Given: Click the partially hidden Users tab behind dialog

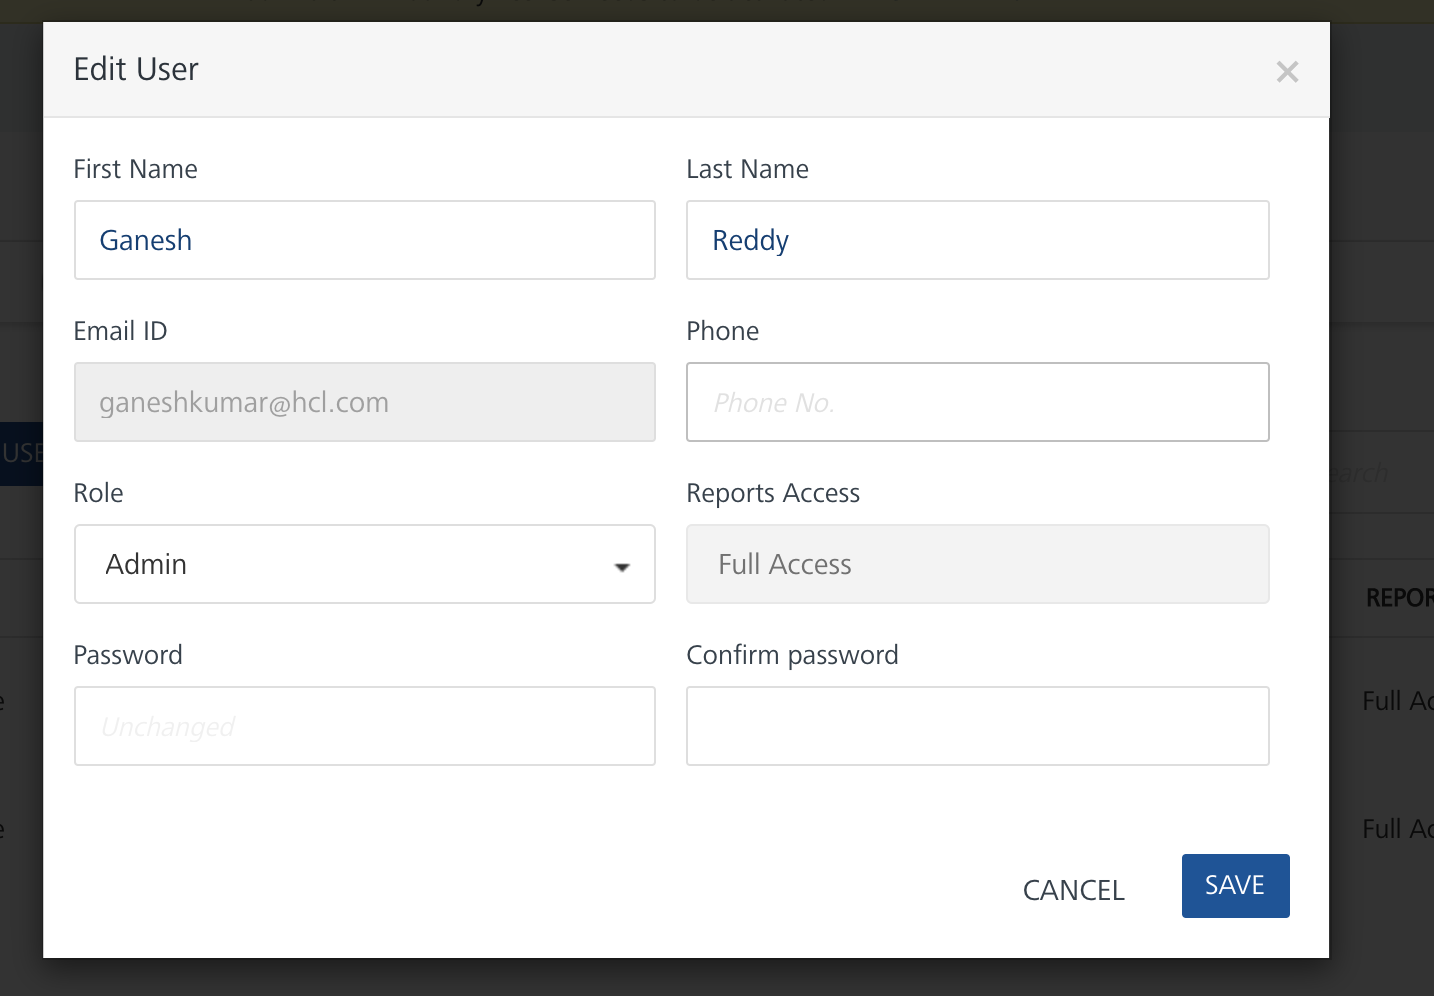Looking at the screenshot, I should pos(21,453).
